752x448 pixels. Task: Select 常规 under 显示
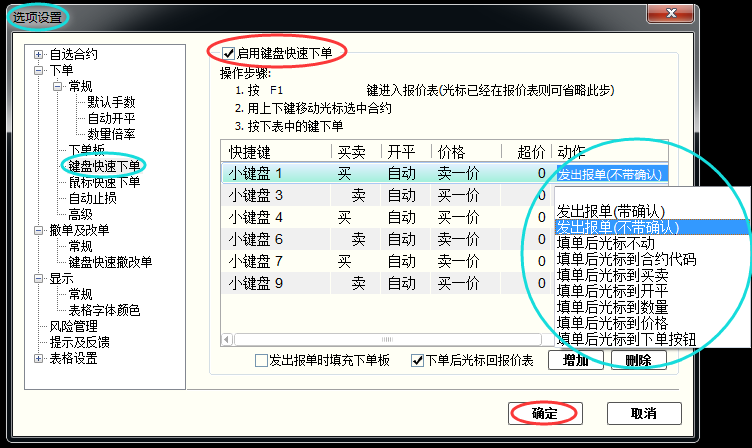coord(81,294)
